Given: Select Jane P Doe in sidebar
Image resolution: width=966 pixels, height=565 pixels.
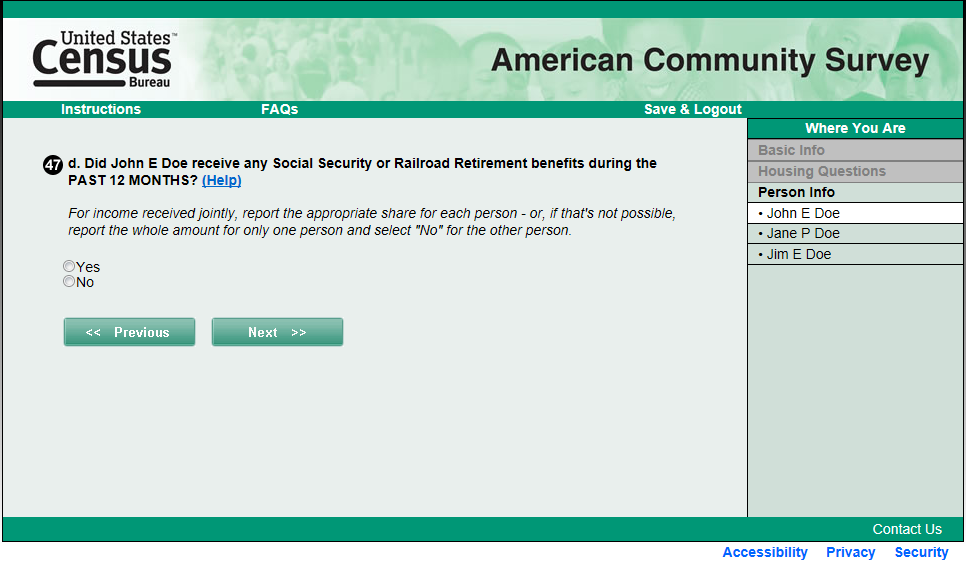Looking at the screenshot, I should (x=855, y=234).
